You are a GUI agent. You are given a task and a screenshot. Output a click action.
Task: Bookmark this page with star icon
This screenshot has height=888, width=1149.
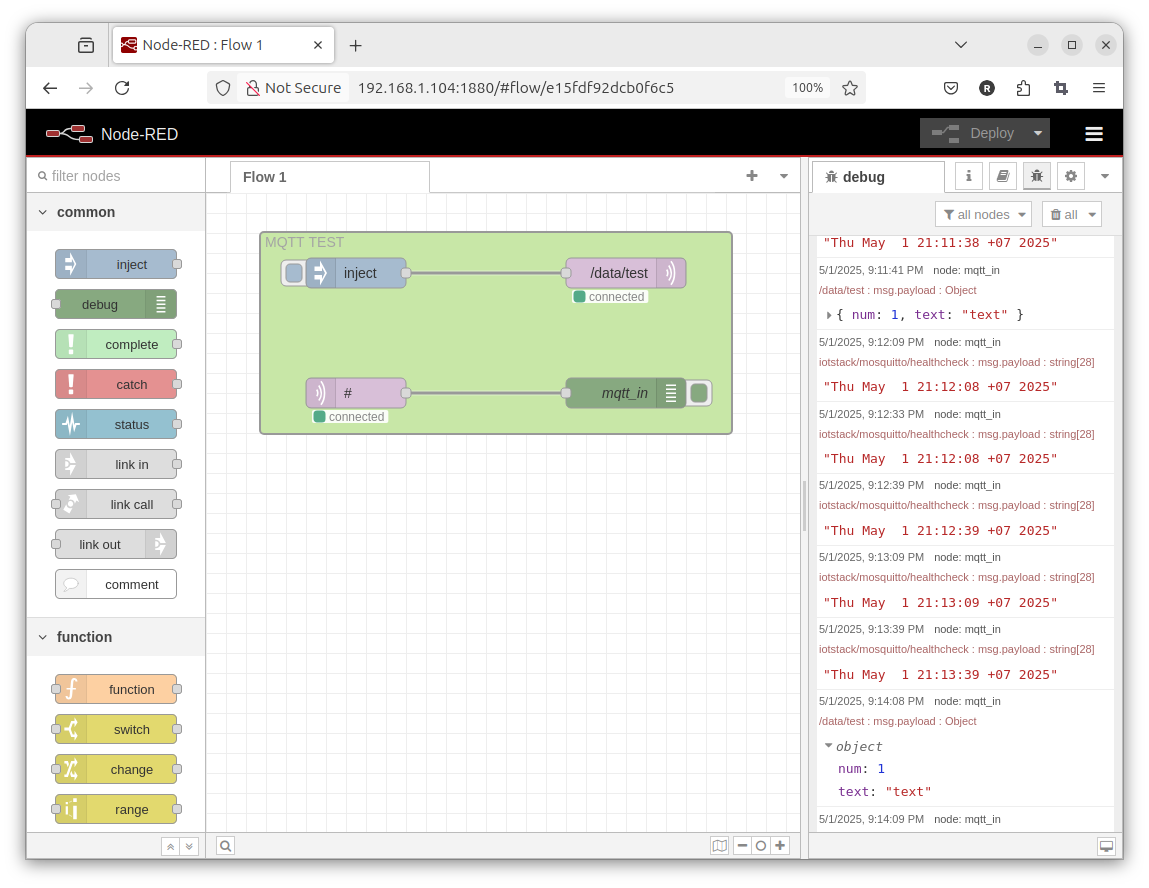[849, 88]
